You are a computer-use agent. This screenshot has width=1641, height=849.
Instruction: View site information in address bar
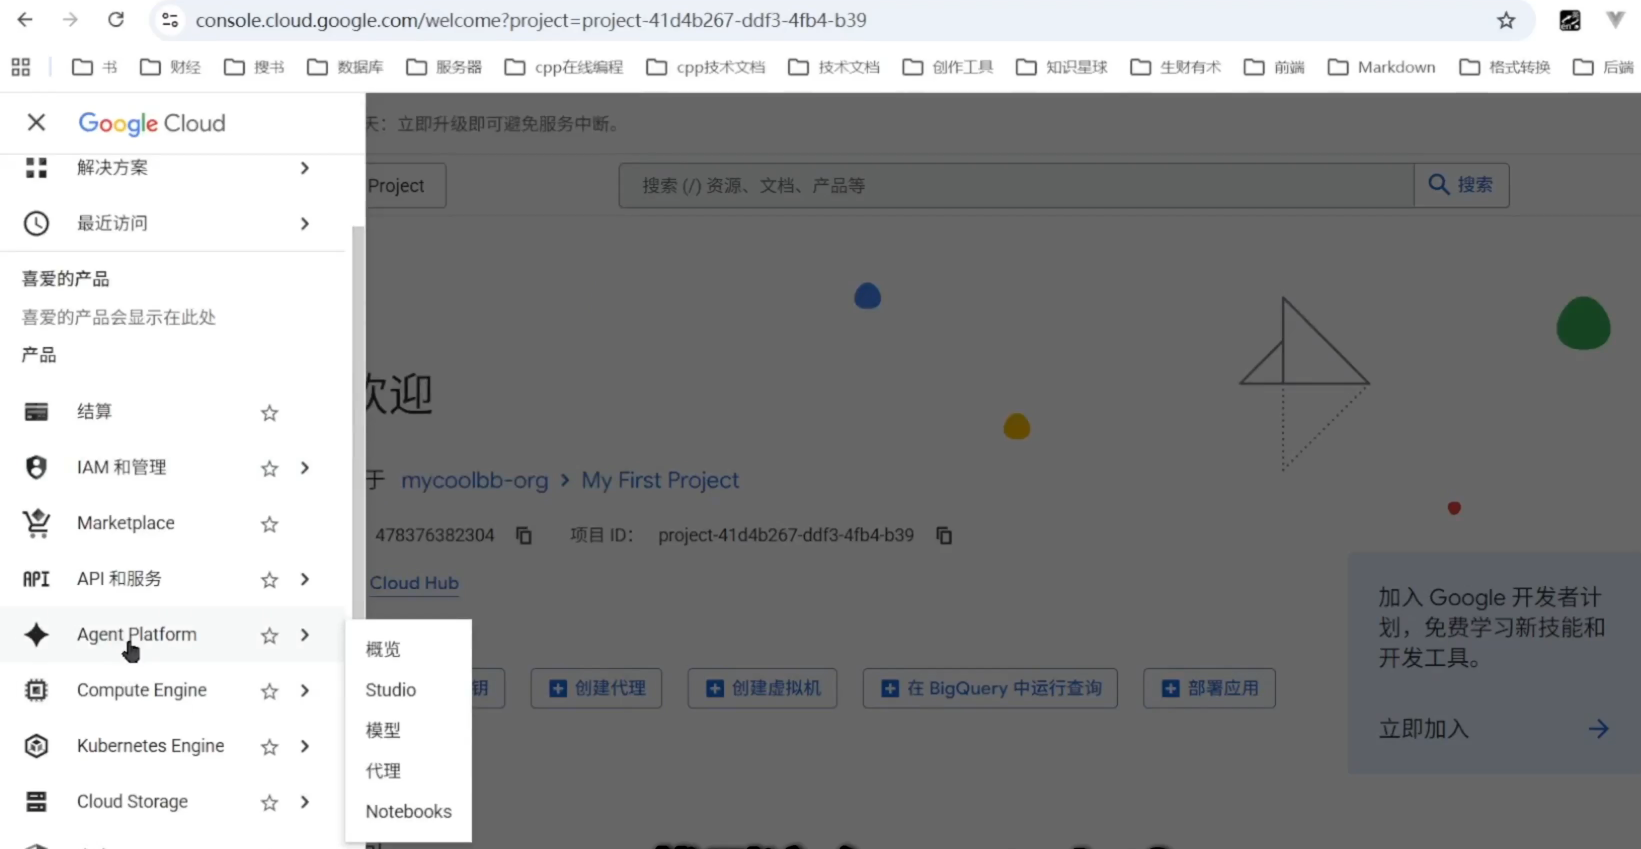point(170,20)
